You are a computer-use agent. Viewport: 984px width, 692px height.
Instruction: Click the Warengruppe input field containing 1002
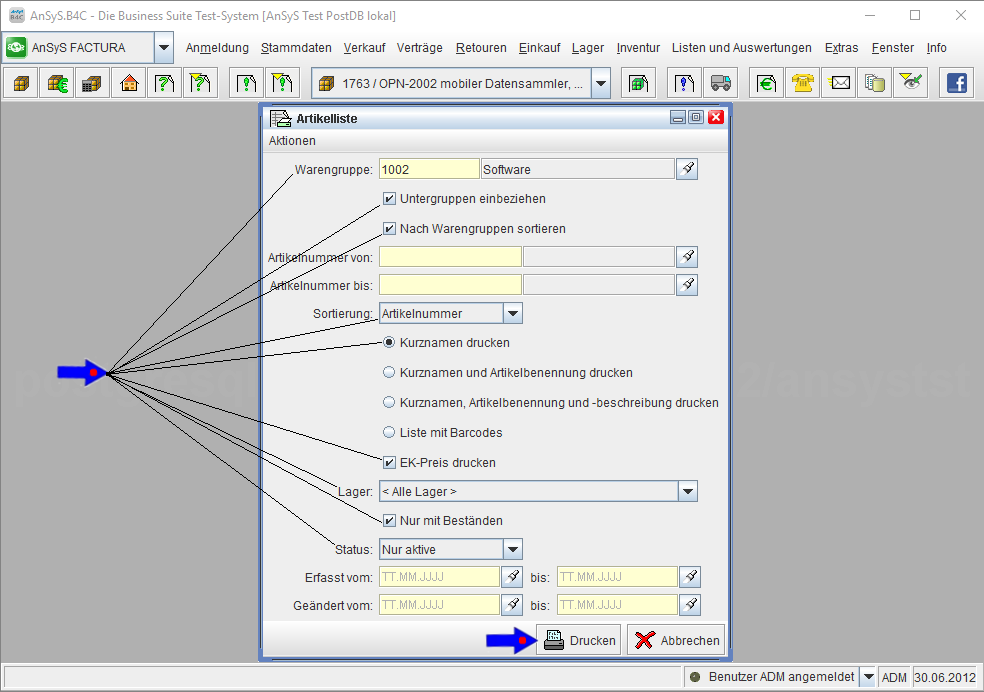(x=429, y=169)
